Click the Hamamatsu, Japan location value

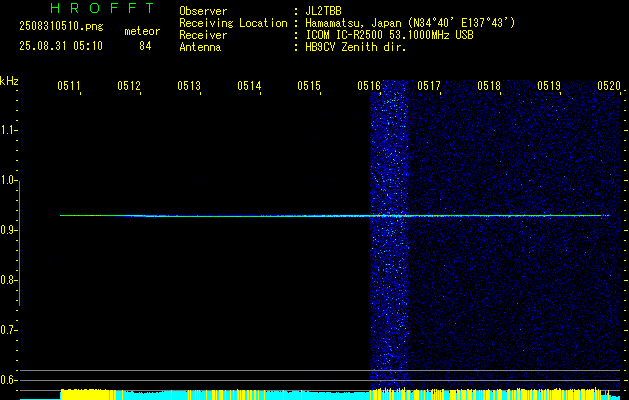[x=410, y=23]
